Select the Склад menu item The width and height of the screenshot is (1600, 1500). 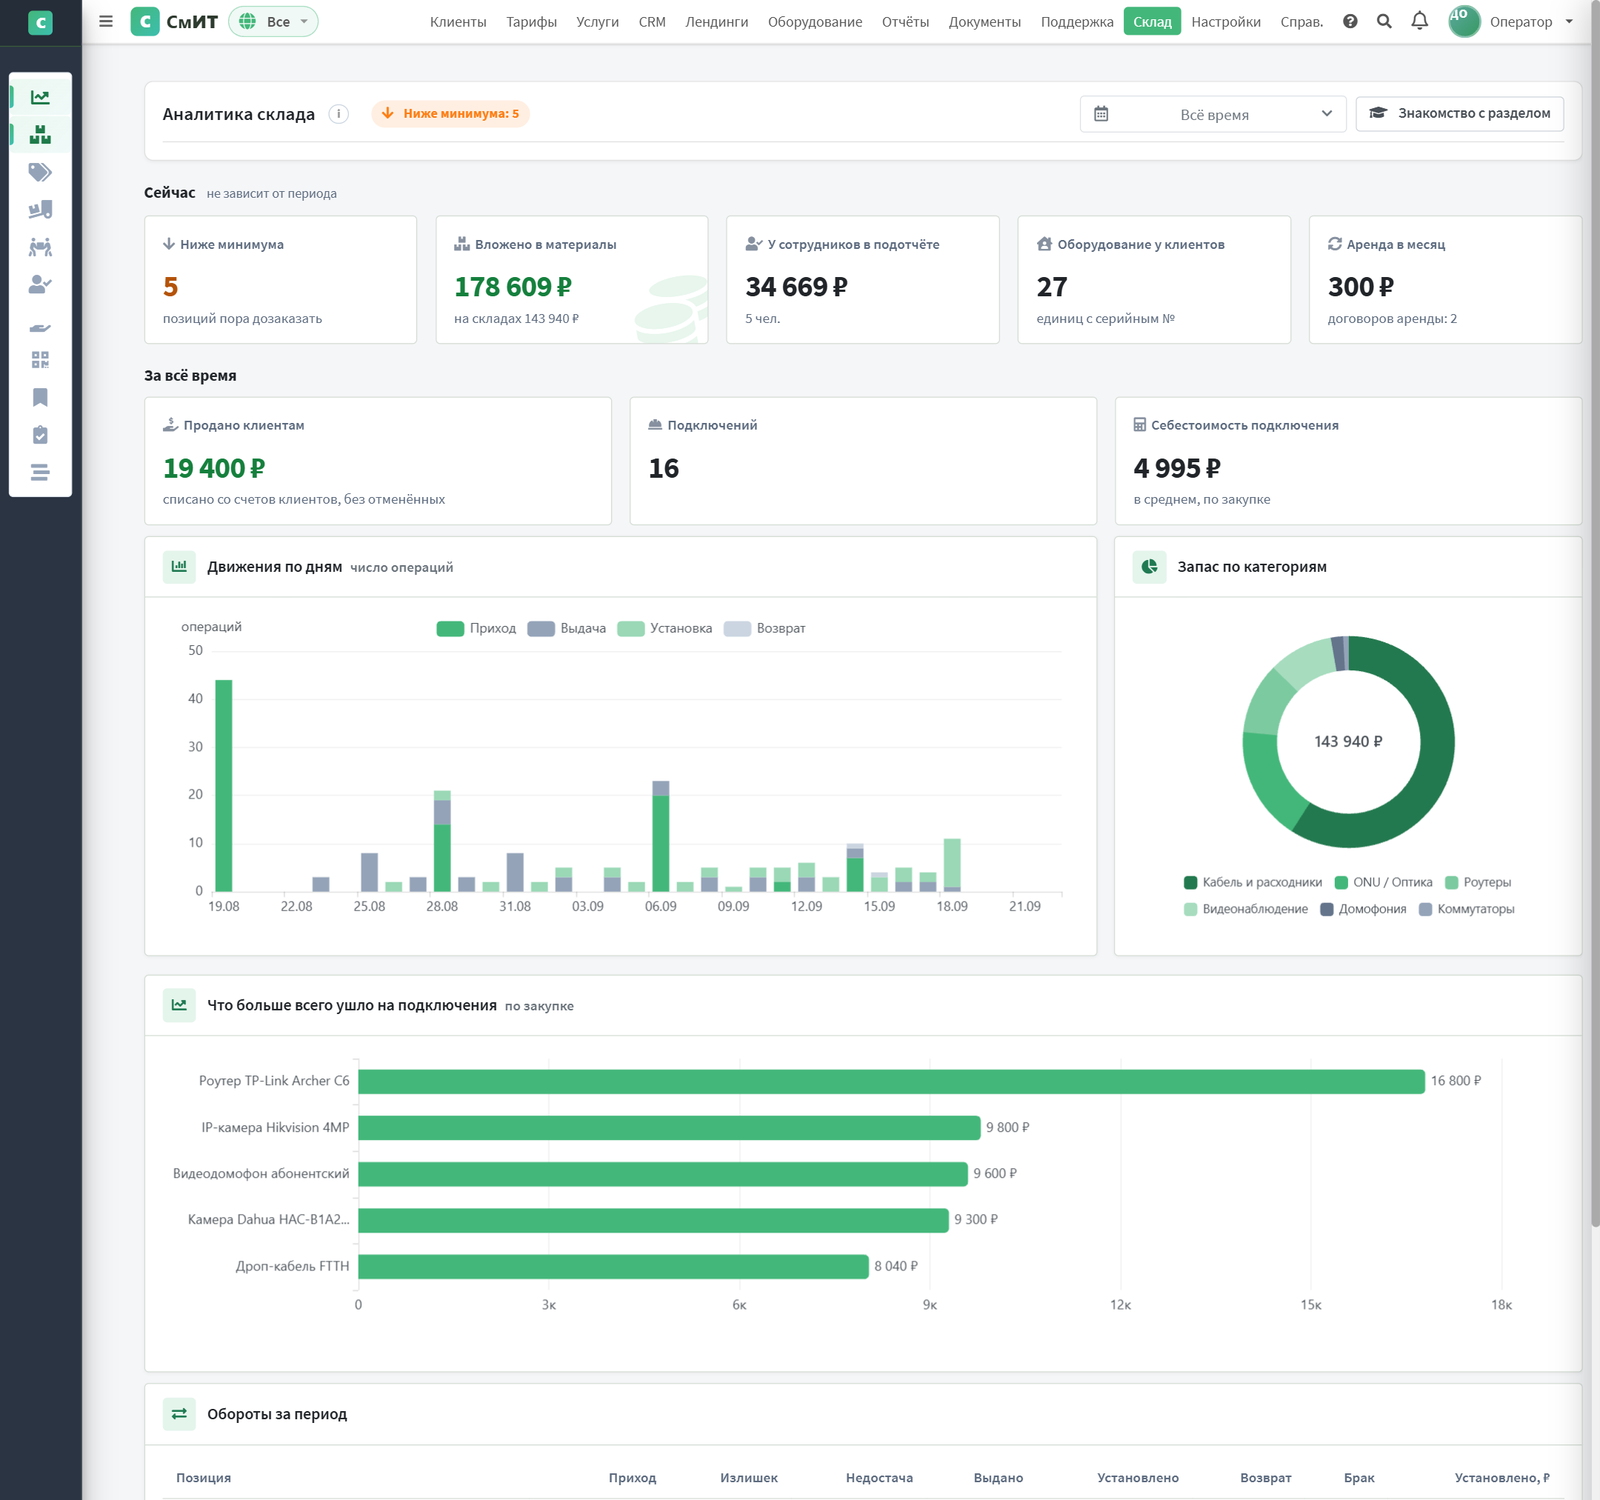1152,21
